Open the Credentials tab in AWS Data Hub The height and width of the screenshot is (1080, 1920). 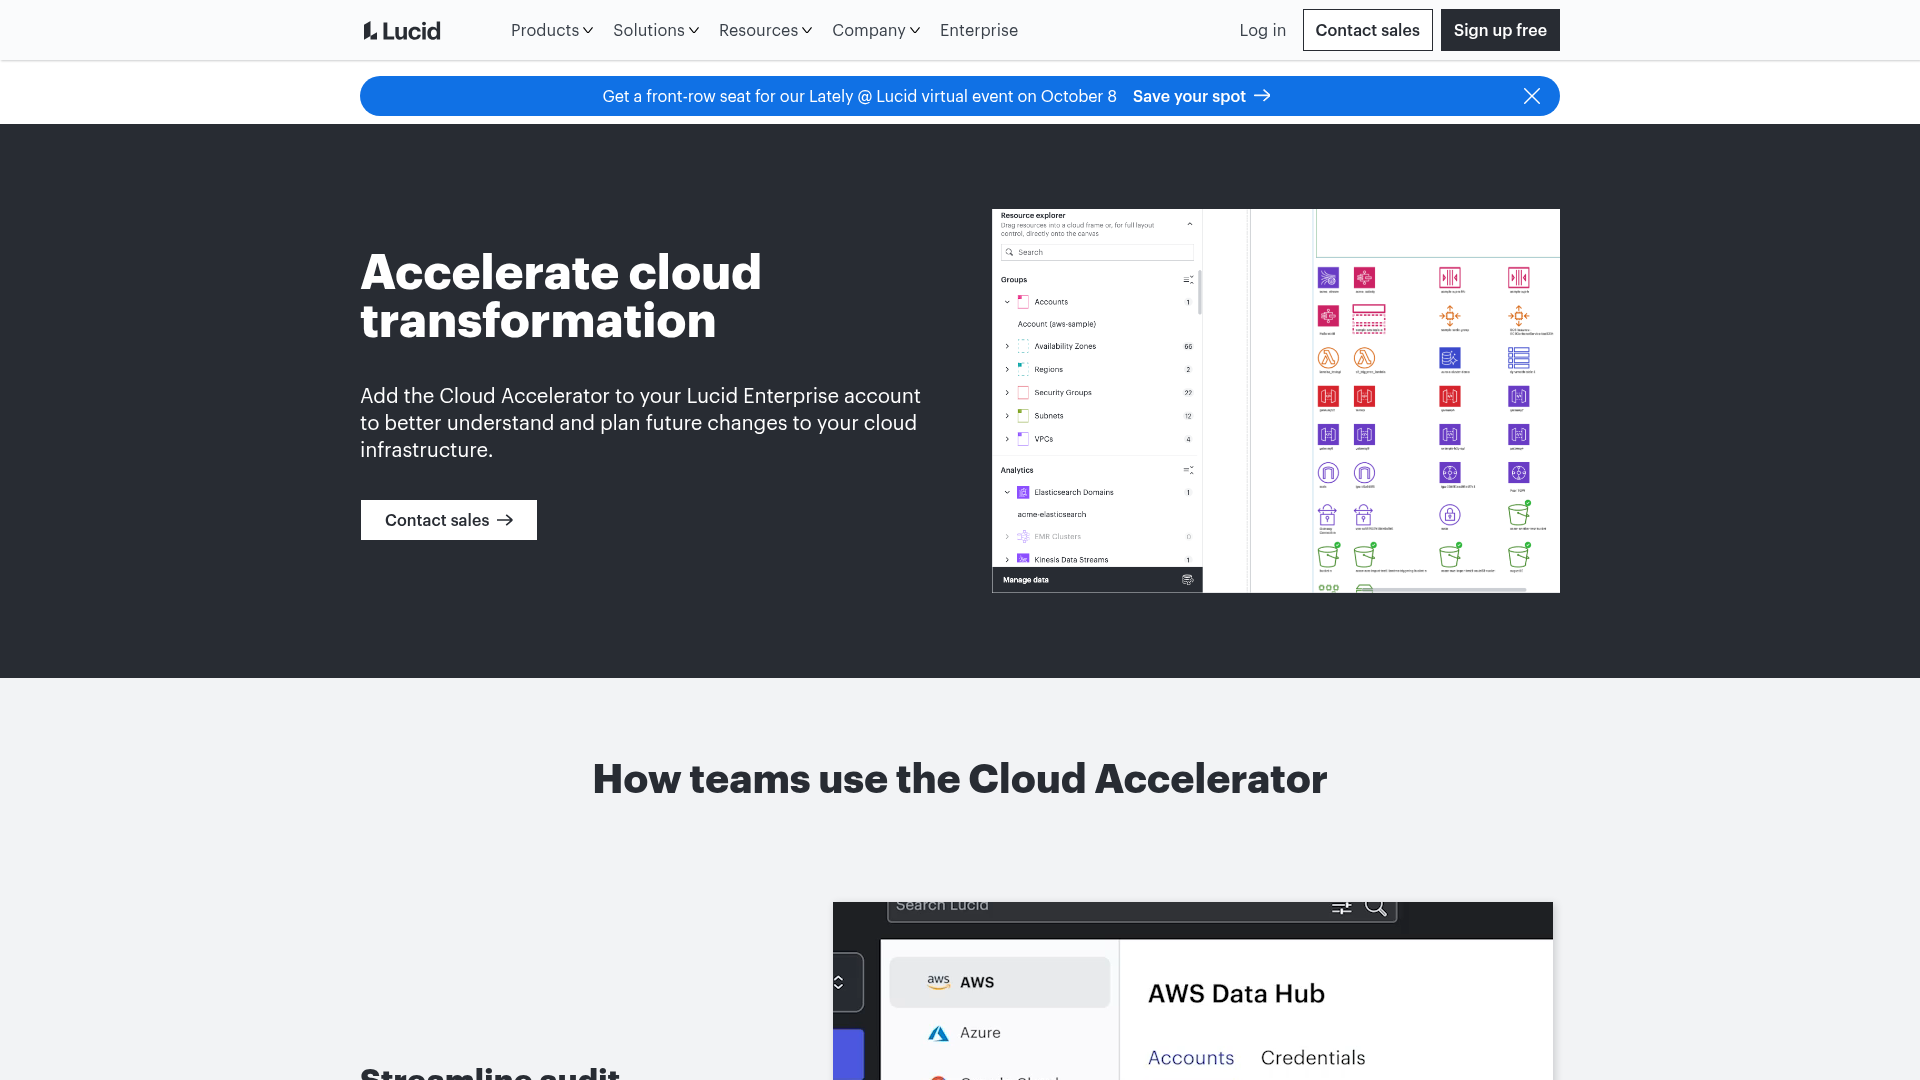point(1312,1057)
